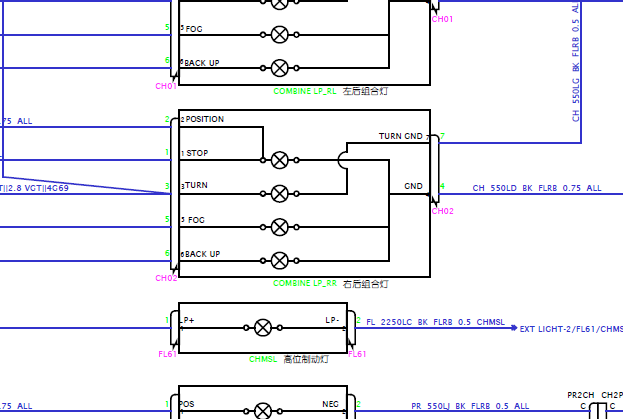Select the COMBINE LP_RL component label
Image resolution: width=623 pixels, height=419 pixels.
click(305, 91)
